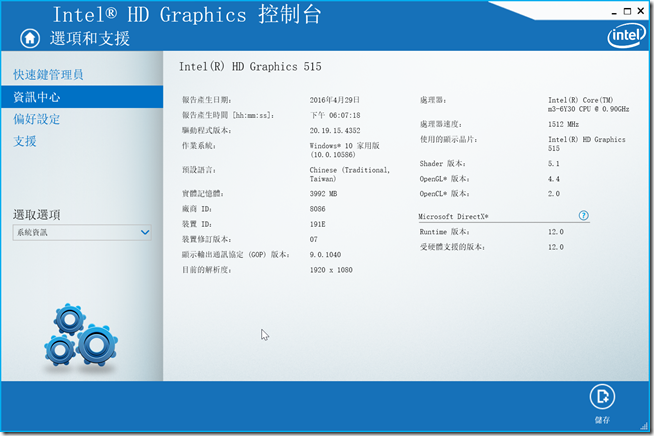
Task: Click OpenCL version value 2.0
Action: point(554,194)
